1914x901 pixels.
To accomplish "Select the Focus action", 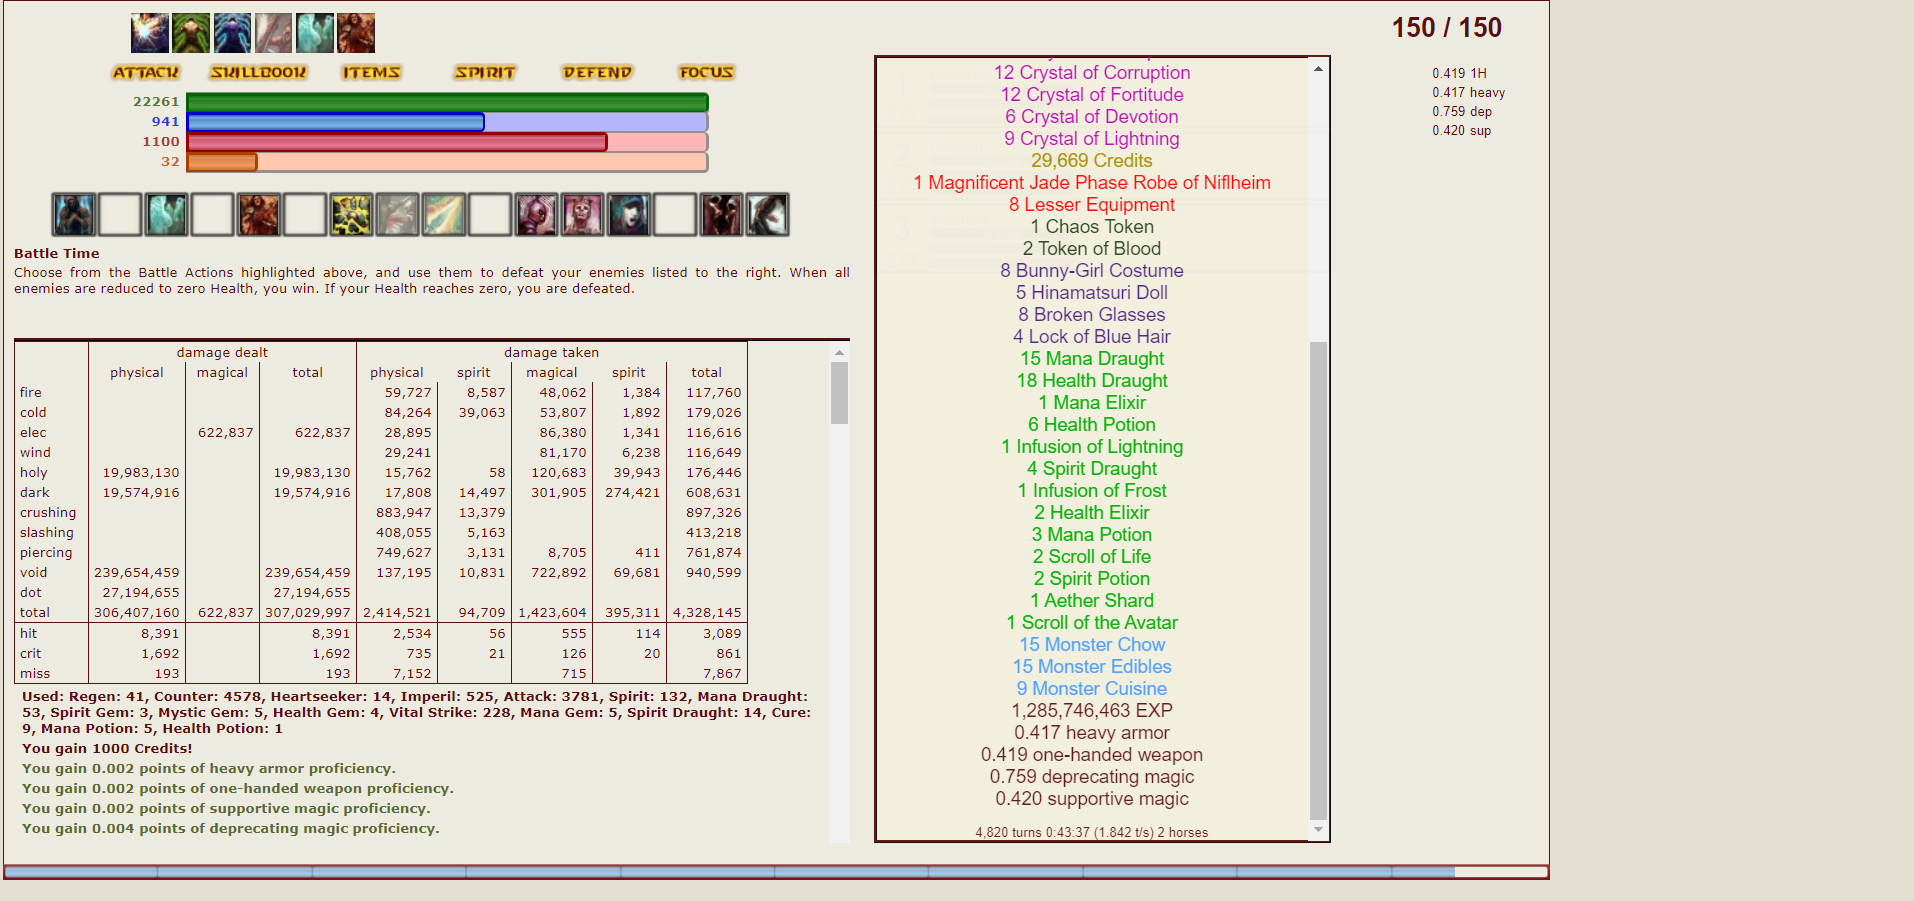I will coord(706,72).
